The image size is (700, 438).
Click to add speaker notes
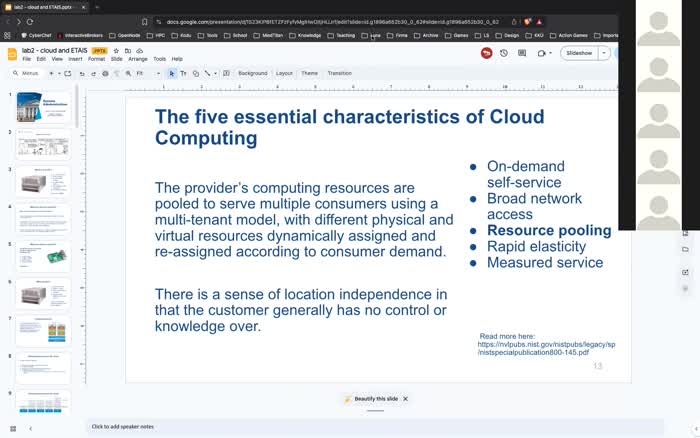(x=375, y=427)
